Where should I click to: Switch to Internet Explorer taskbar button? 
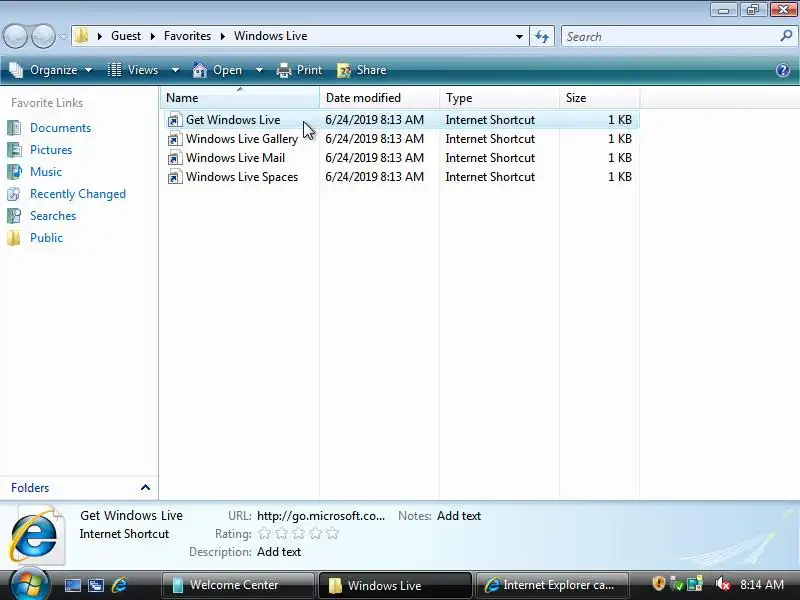pyautogui.click(x=552, y=585)
